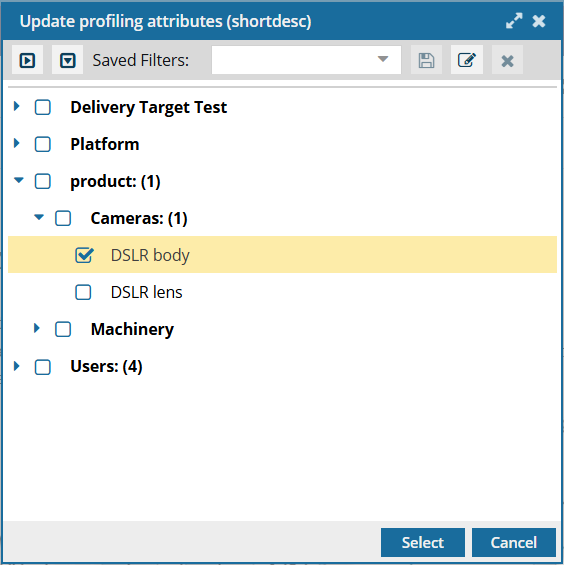Image resolution: width=564 pixels, height=565 pixels.
Task: Click the collapse all toolbar icon
Action: (67, 60)
